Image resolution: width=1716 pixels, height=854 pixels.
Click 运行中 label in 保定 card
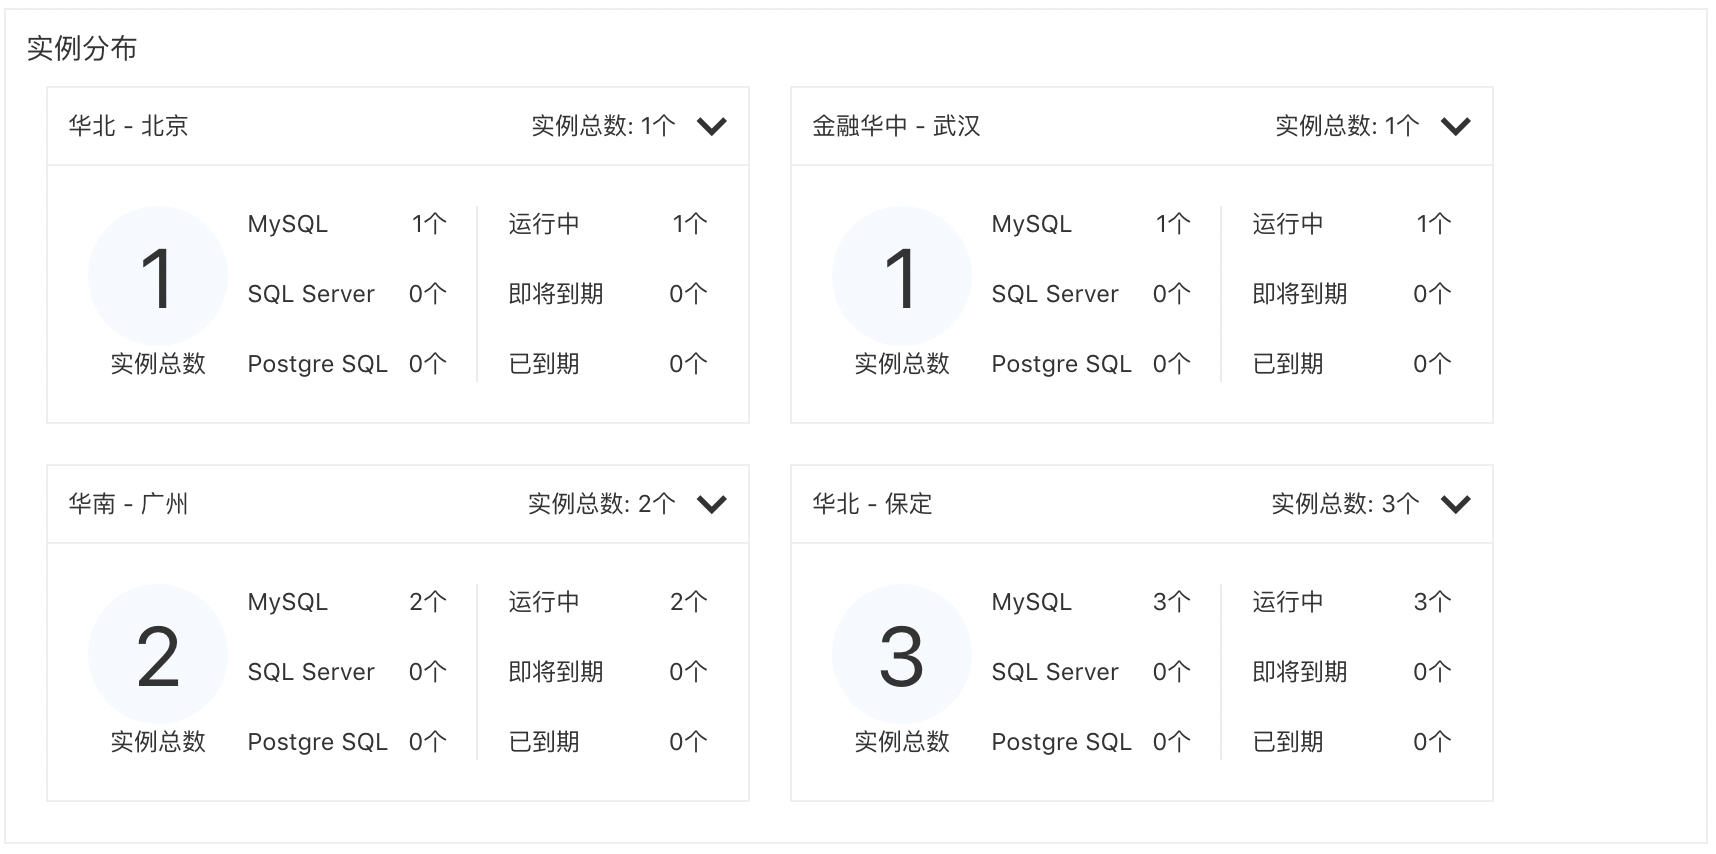point(1288,602)
